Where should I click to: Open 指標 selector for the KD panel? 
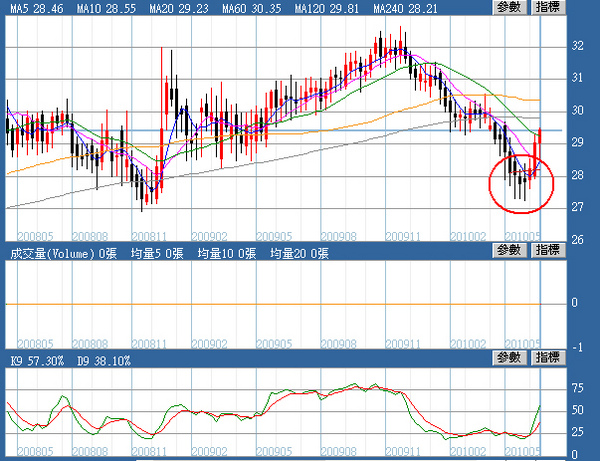[548, 358]
